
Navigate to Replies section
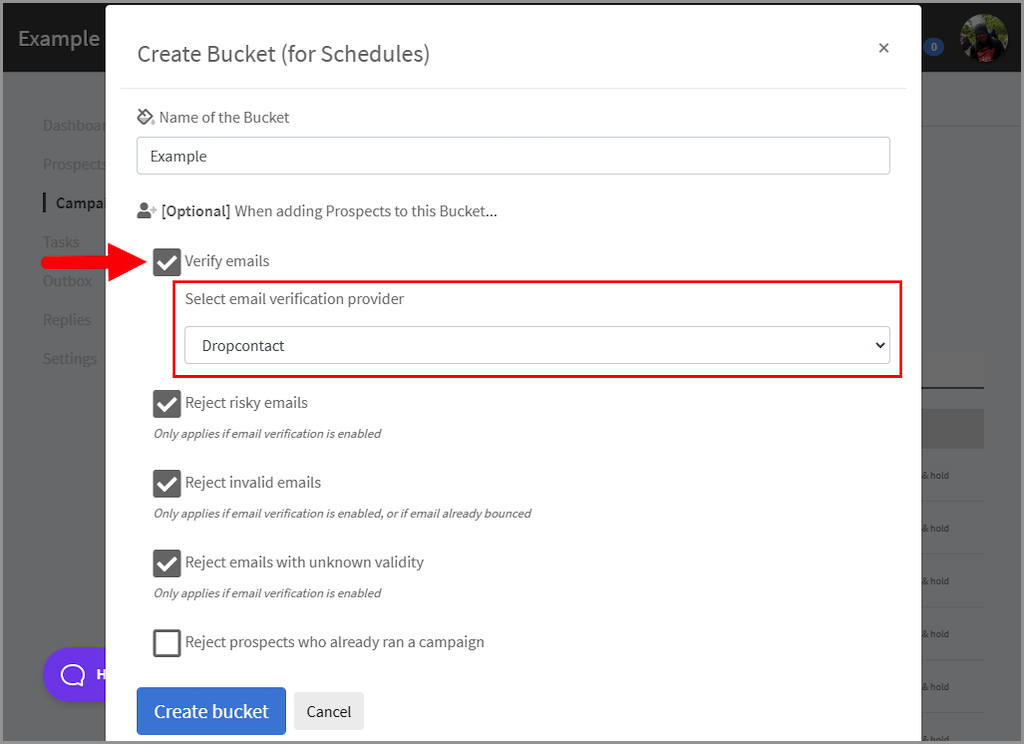pos(67,320)
